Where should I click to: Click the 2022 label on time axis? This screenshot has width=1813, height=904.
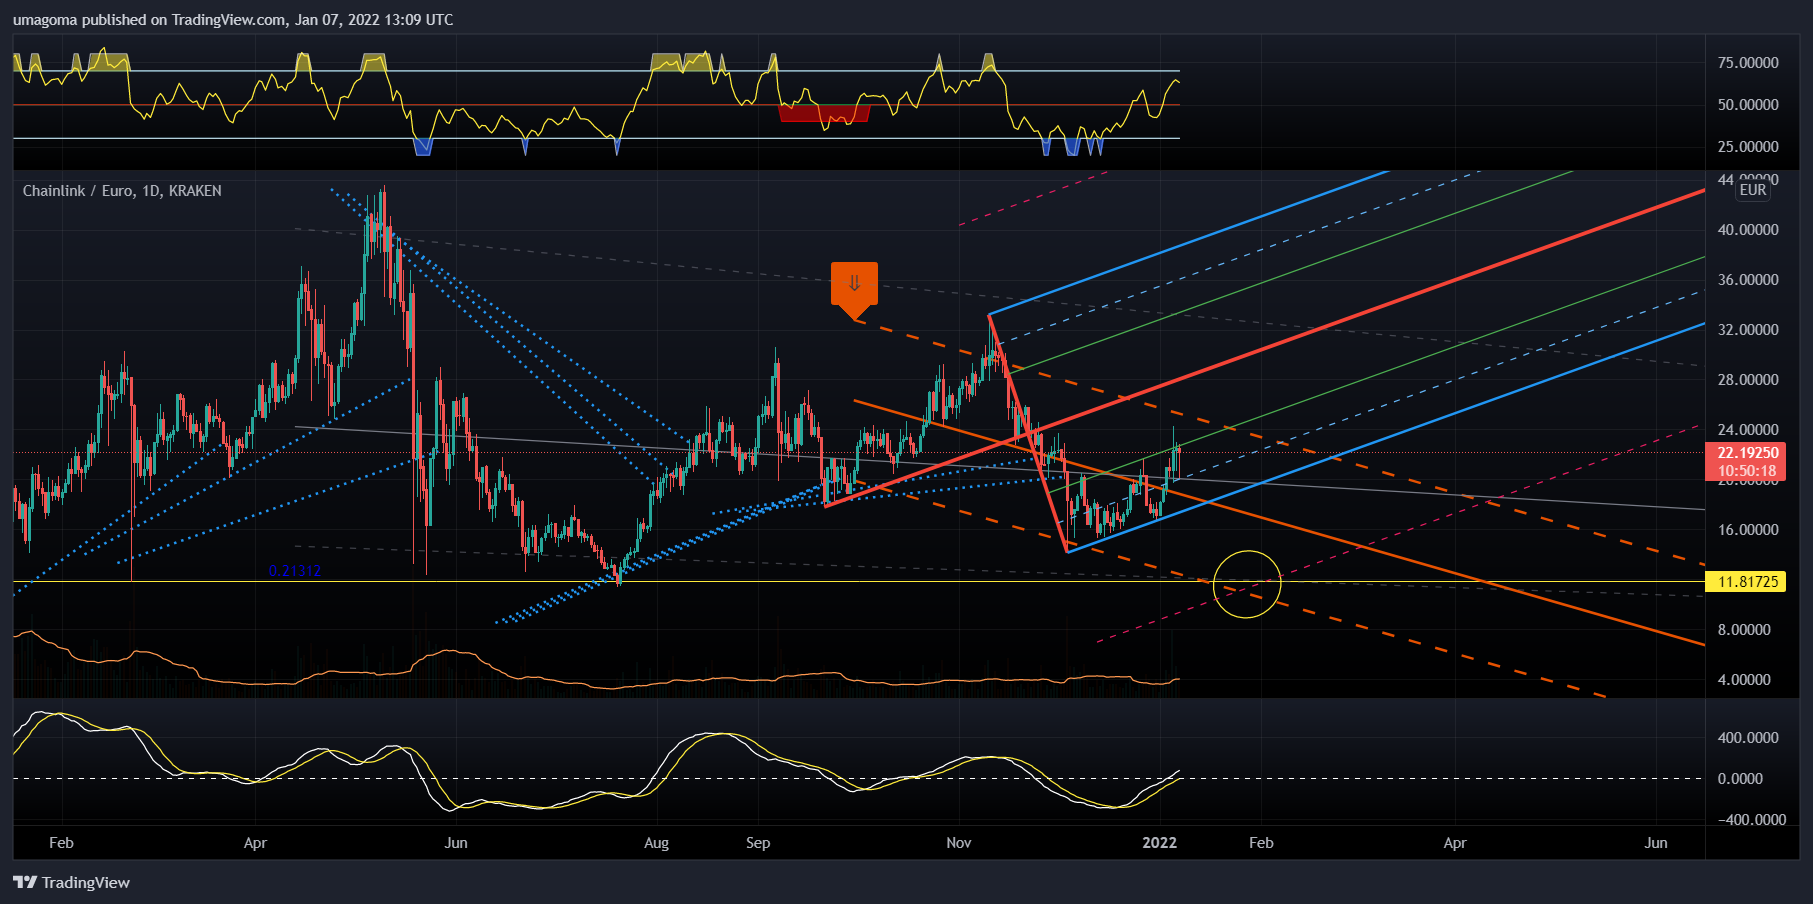(x=1160, y=842)
